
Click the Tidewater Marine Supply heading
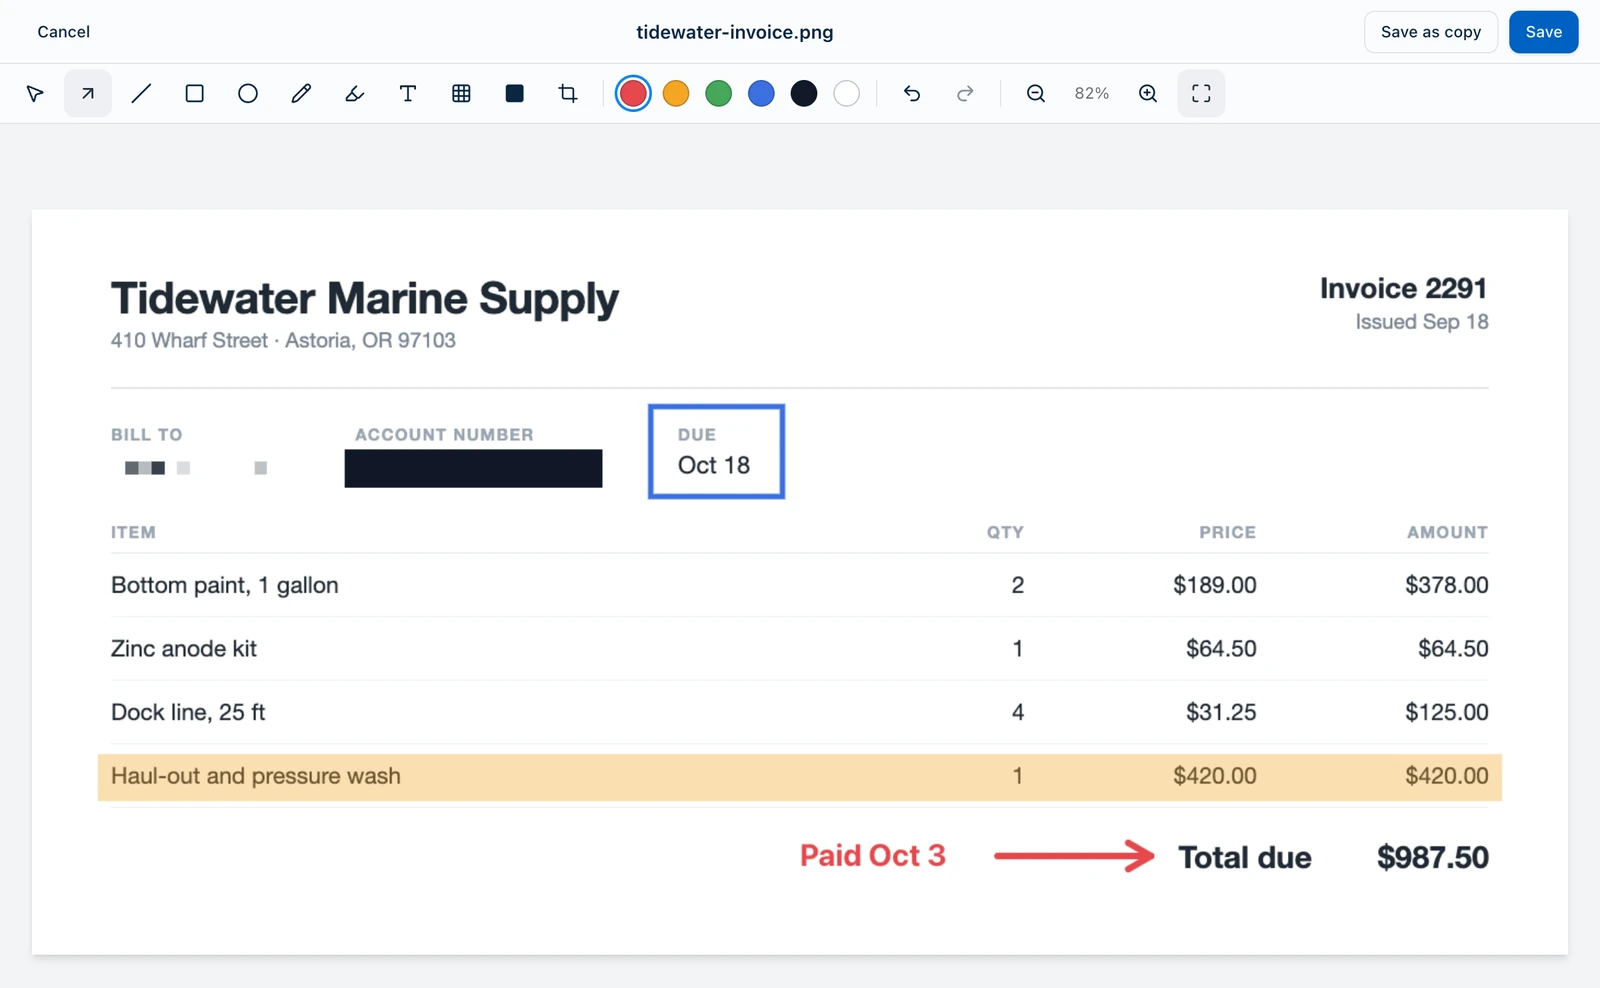coord(364,298)
